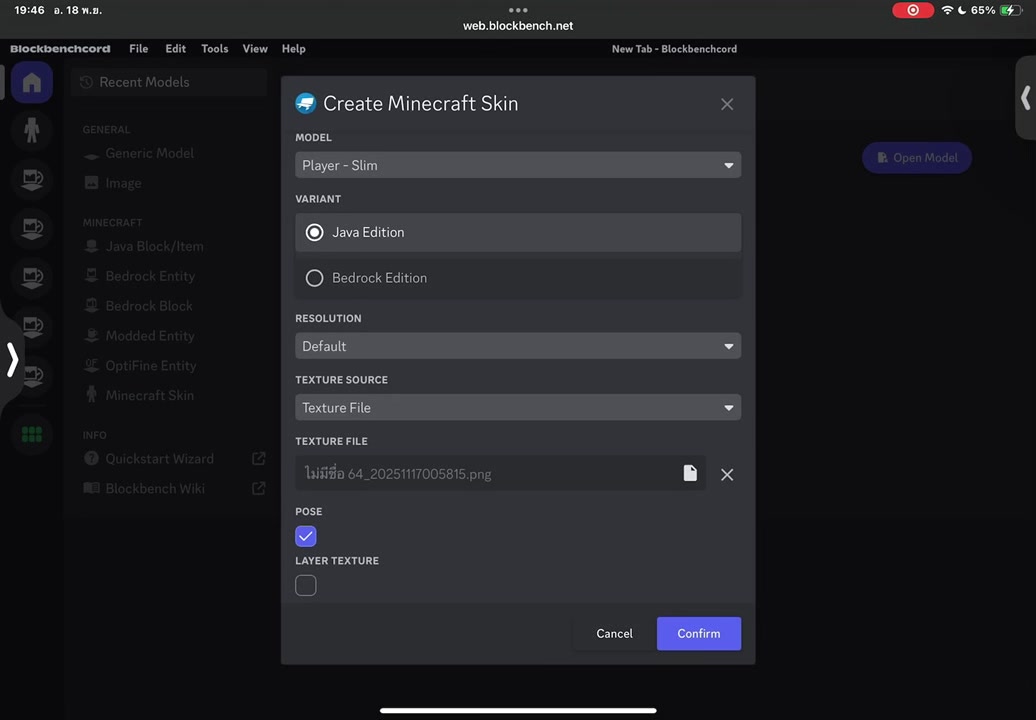The image size is (1036, 720).
Task: Enable the Layer Texture checkbox
Action: [x=306, y=585]
